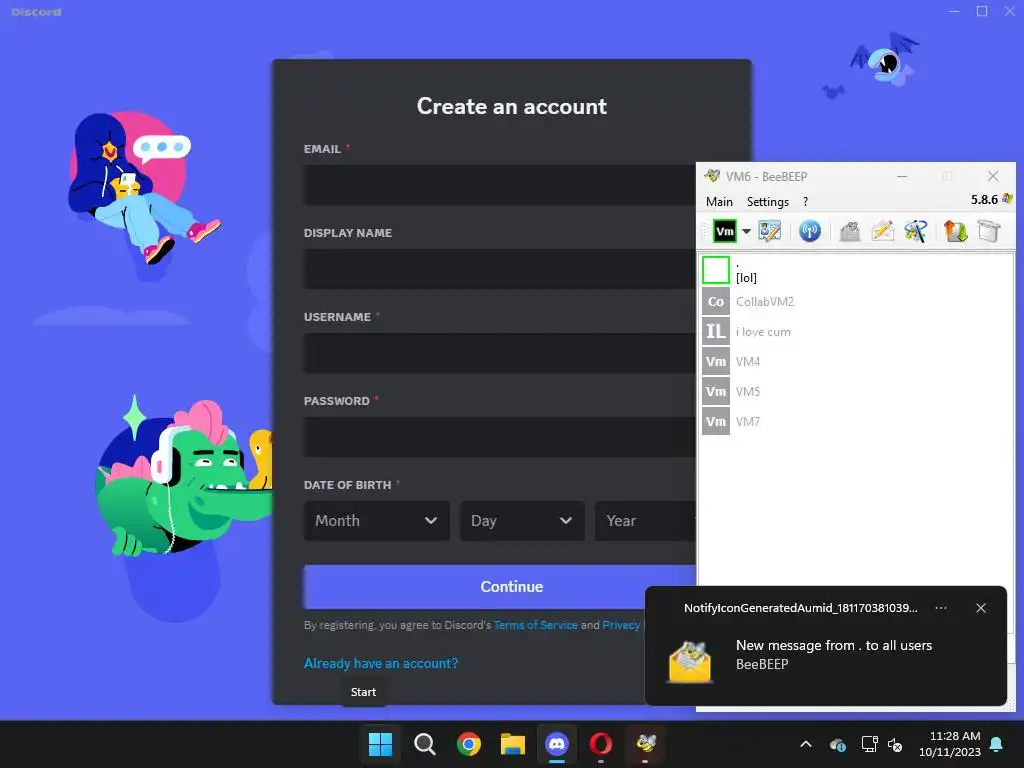Close the BeeBEEP notification toast
Screen dimensions: 1024x768
tap(981, 608)
